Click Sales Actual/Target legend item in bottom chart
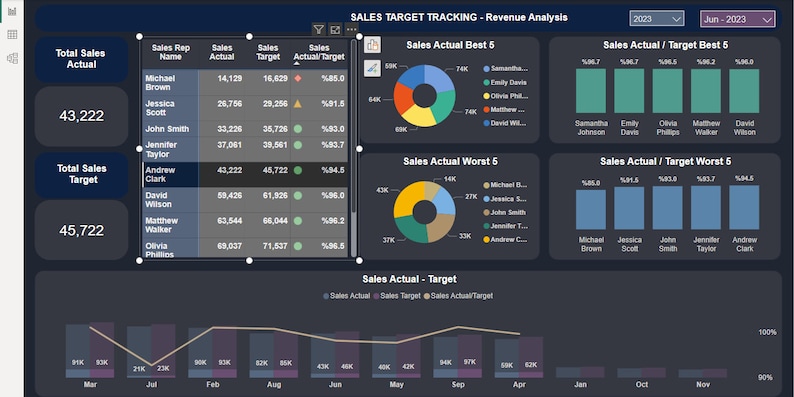794x397 pixels. click(x=458, y=296)
